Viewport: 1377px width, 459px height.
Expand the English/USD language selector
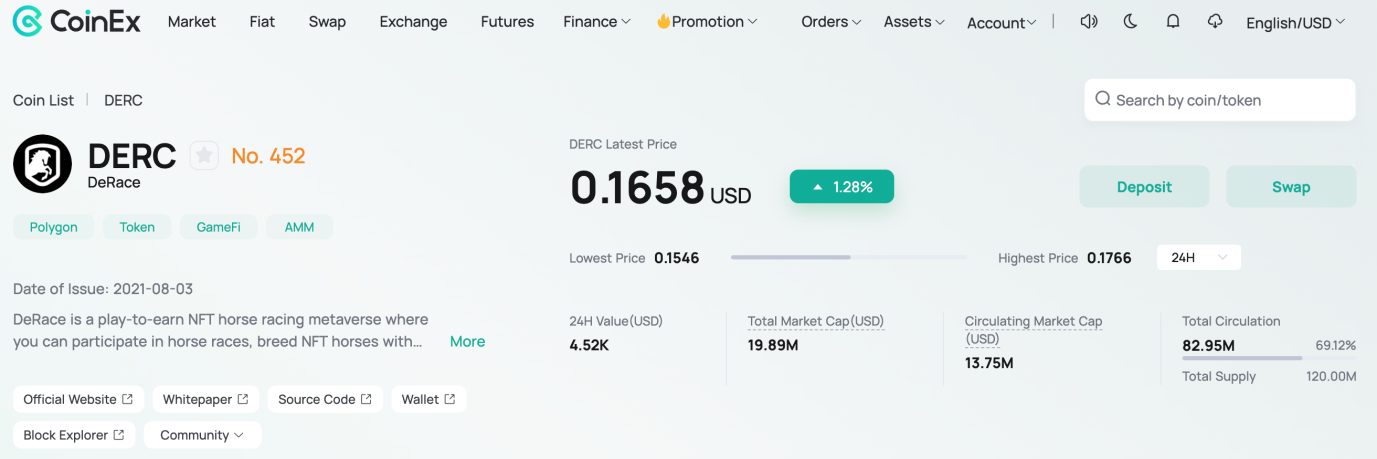[x=1296, y=22]
